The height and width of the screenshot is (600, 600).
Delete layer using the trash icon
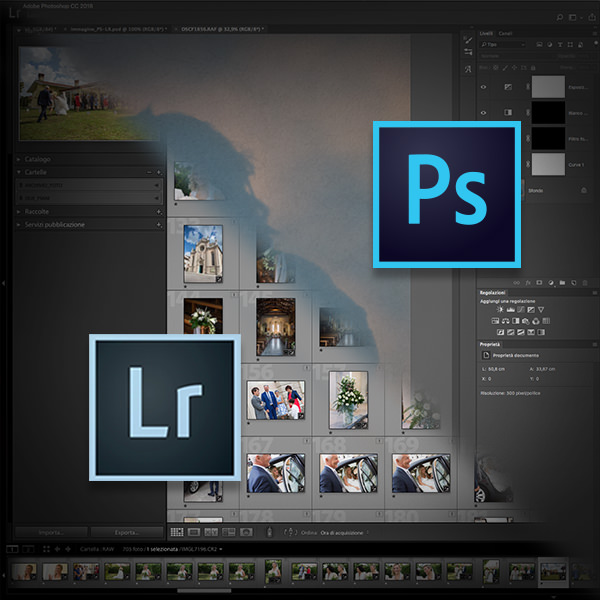[x=585, y=283]
